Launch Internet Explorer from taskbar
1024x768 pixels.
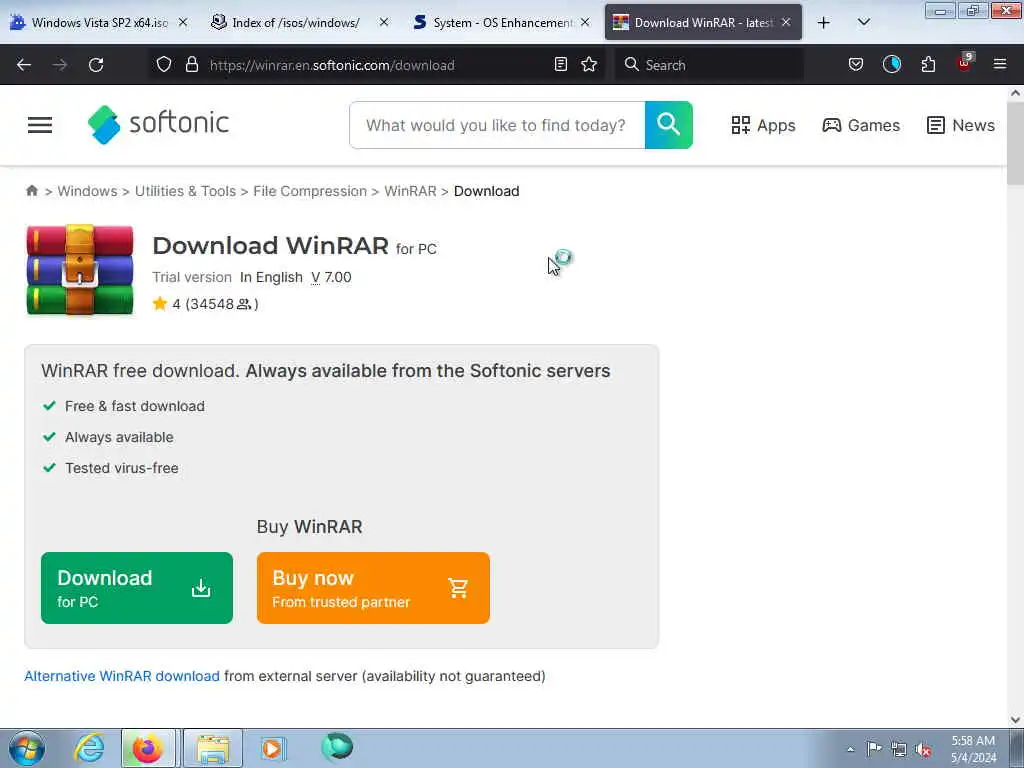click(89, 748)
